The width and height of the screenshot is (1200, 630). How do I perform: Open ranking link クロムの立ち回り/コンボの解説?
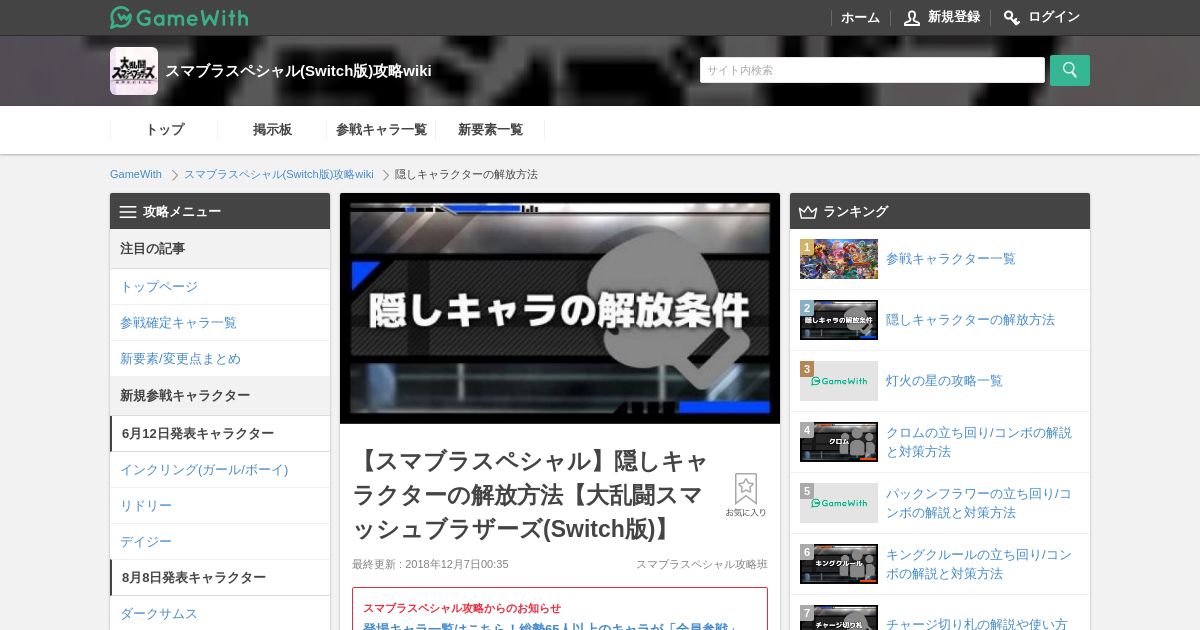click(x=979, y=442)
